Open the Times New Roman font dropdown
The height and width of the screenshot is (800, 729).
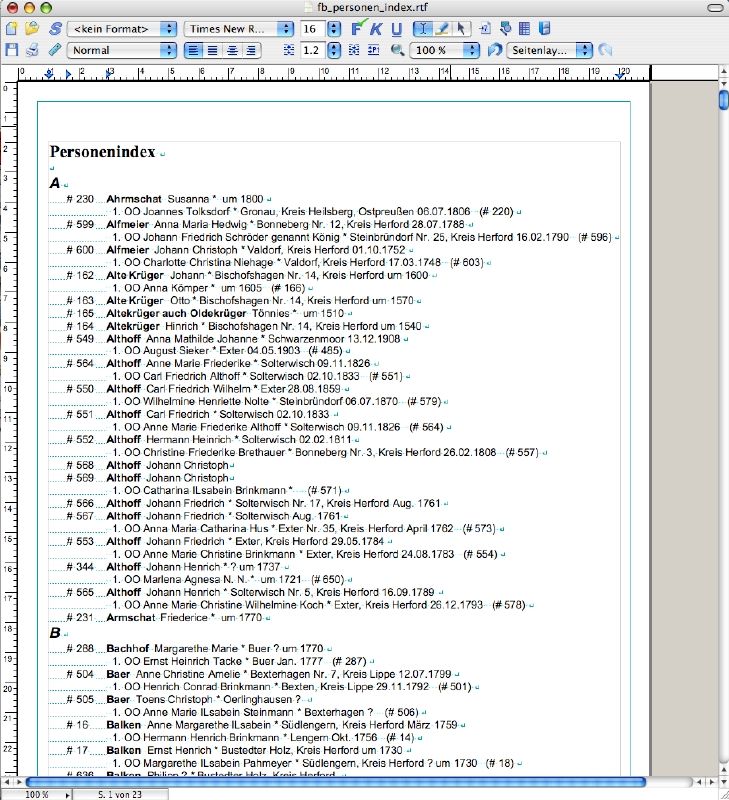pyautogui.click(x=236, y=28)
